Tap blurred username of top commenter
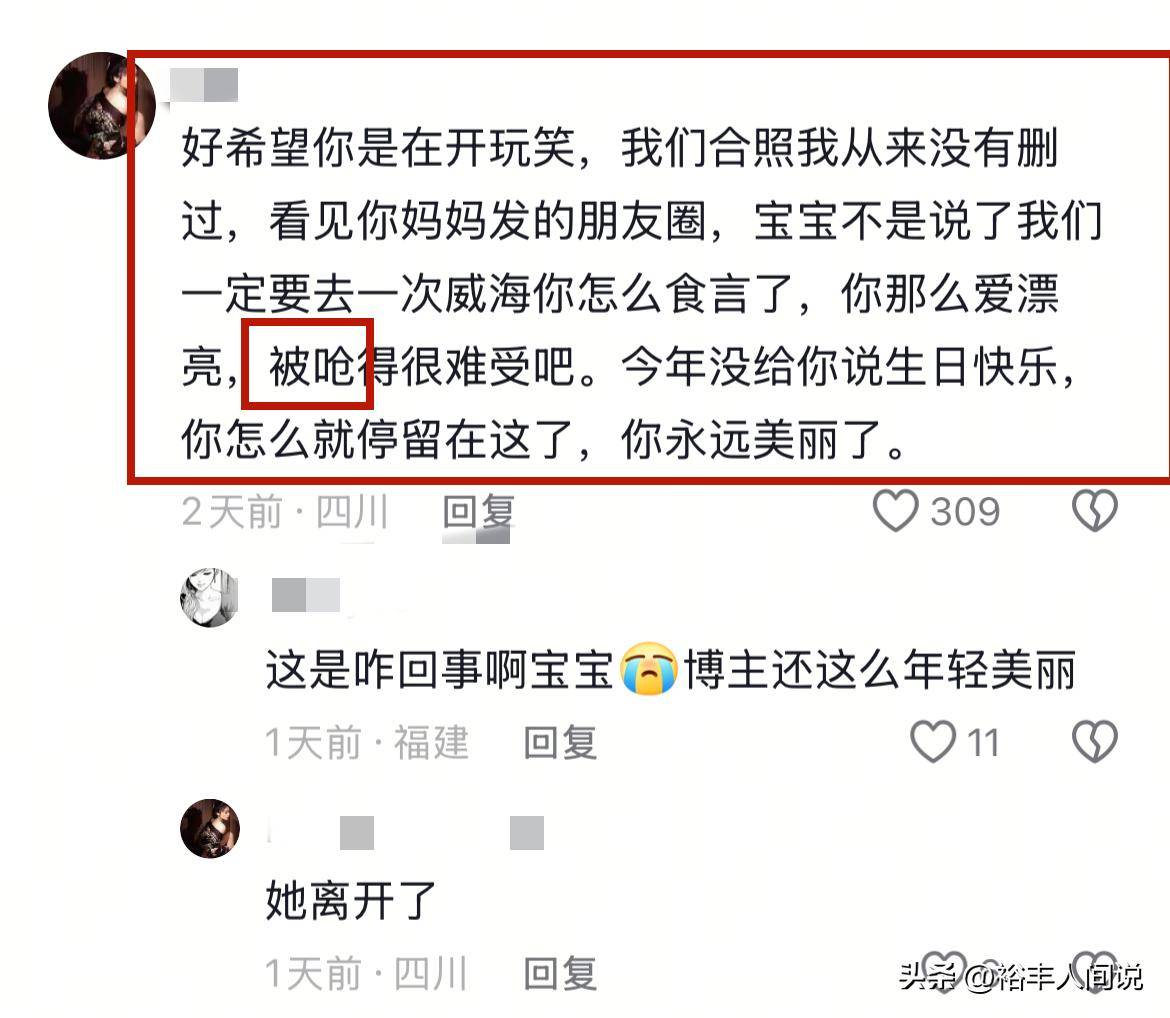Screen dimensions: 1170x1018 [204, 85]
